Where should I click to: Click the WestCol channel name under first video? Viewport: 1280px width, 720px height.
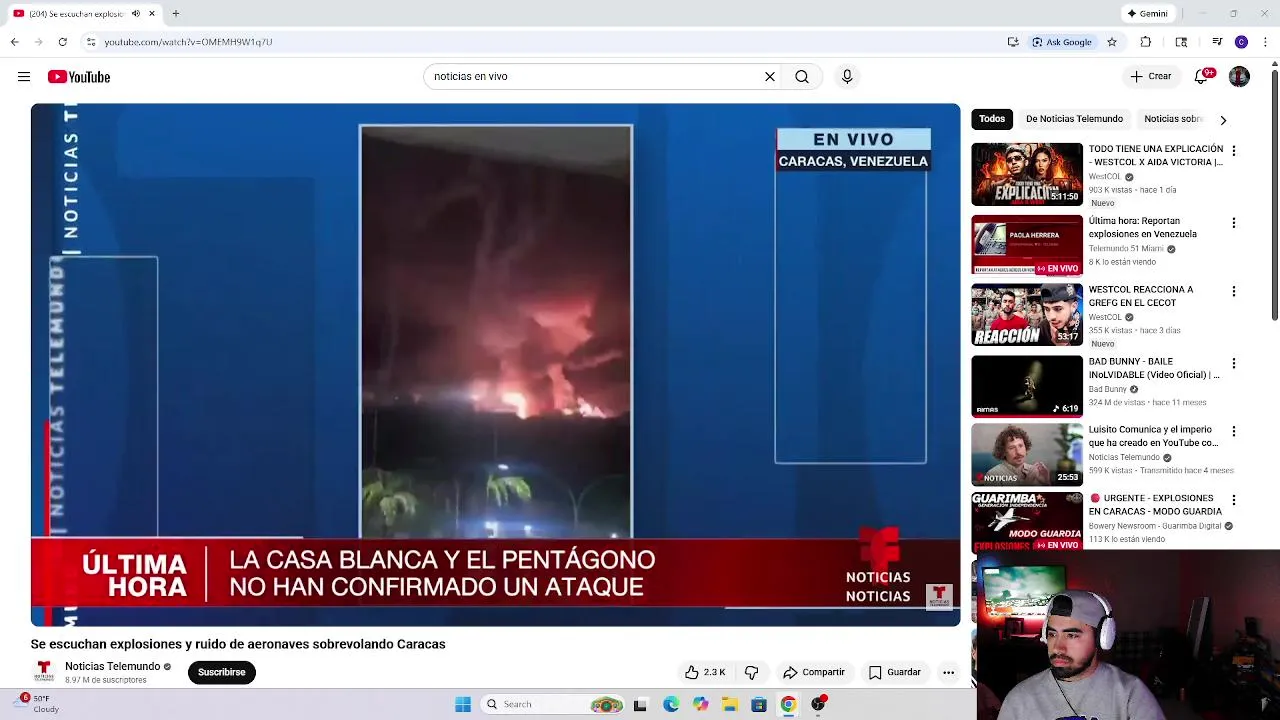tap(1105, 177)
